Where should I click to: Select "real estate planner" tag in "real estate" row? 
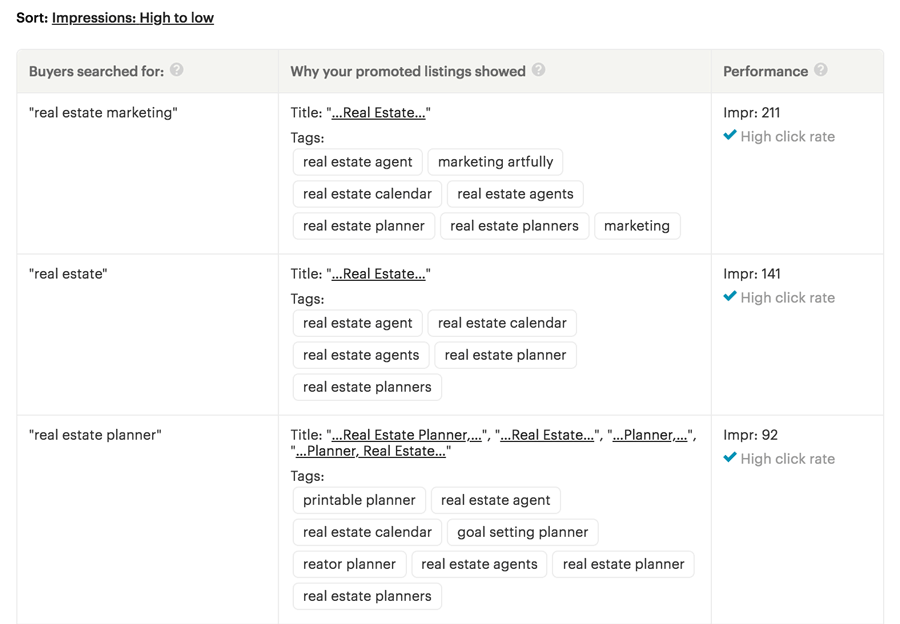506,355
